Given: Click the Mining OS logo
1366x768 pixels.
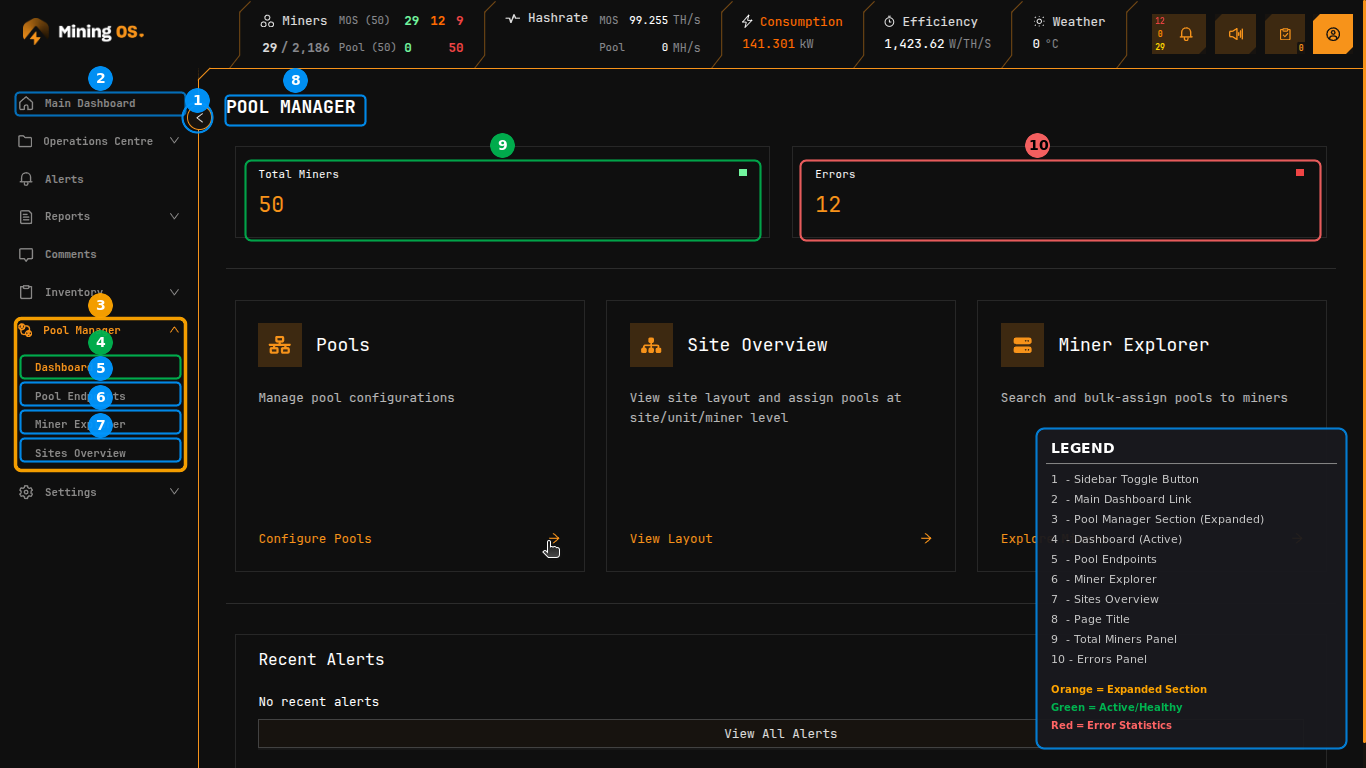Looking at the screenshot, I should pyautogui.click(x=80, y=31).
